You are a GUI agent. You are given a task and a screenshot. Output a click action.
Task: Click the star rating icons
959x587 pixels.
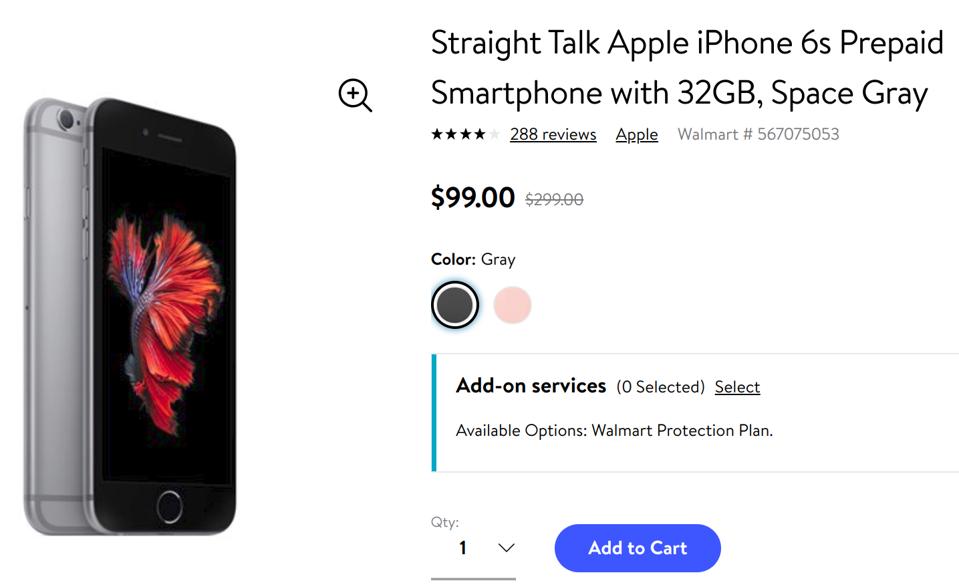pos(464,134)
